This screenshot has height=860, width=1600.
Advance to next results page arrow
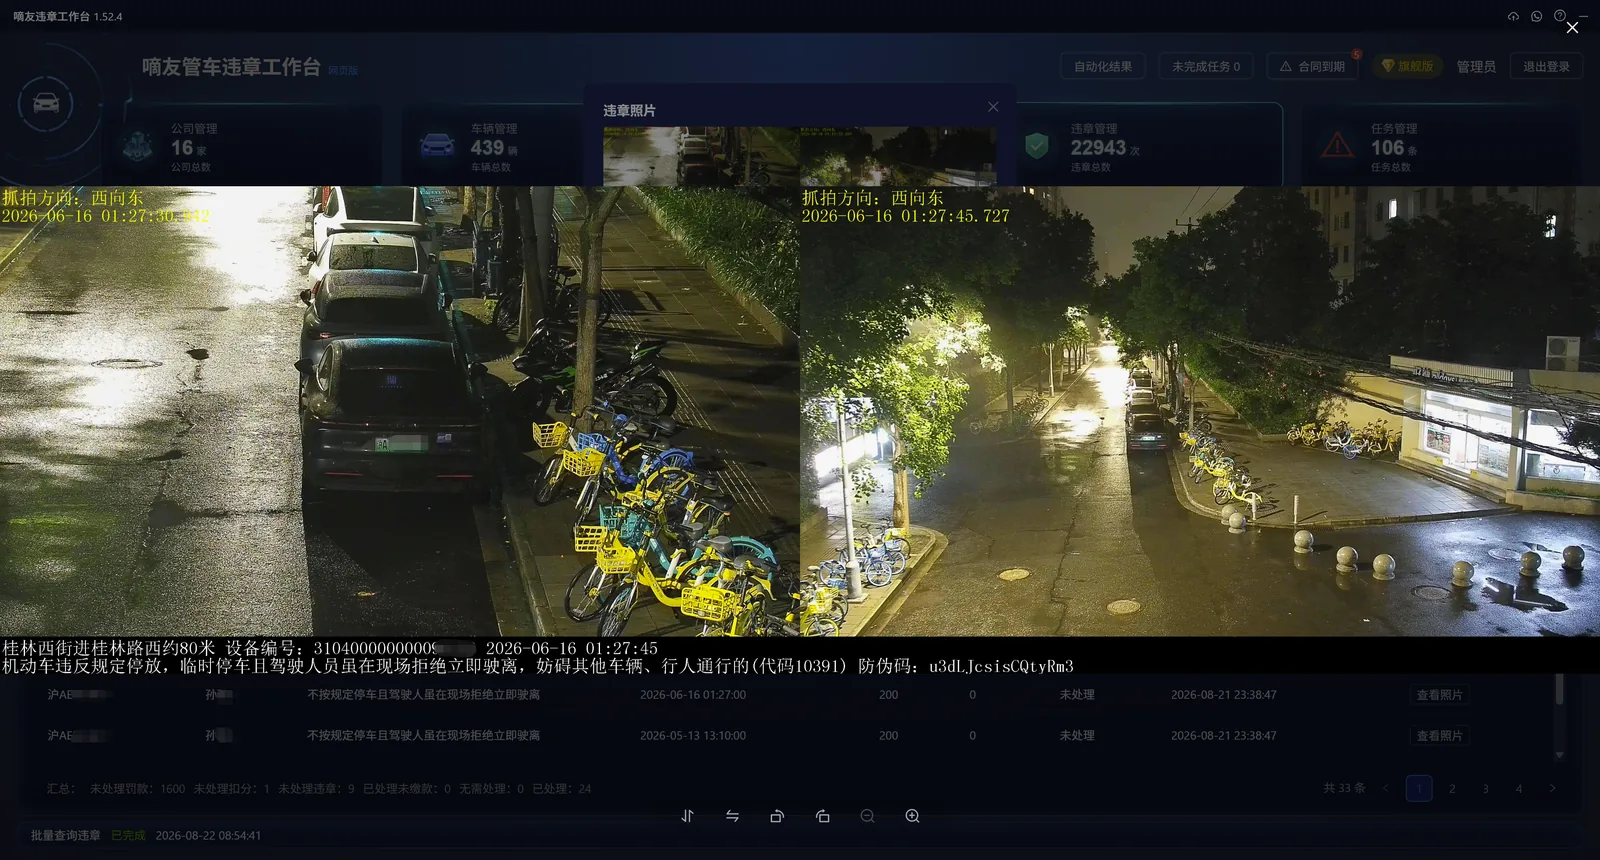pos(1552,788)
